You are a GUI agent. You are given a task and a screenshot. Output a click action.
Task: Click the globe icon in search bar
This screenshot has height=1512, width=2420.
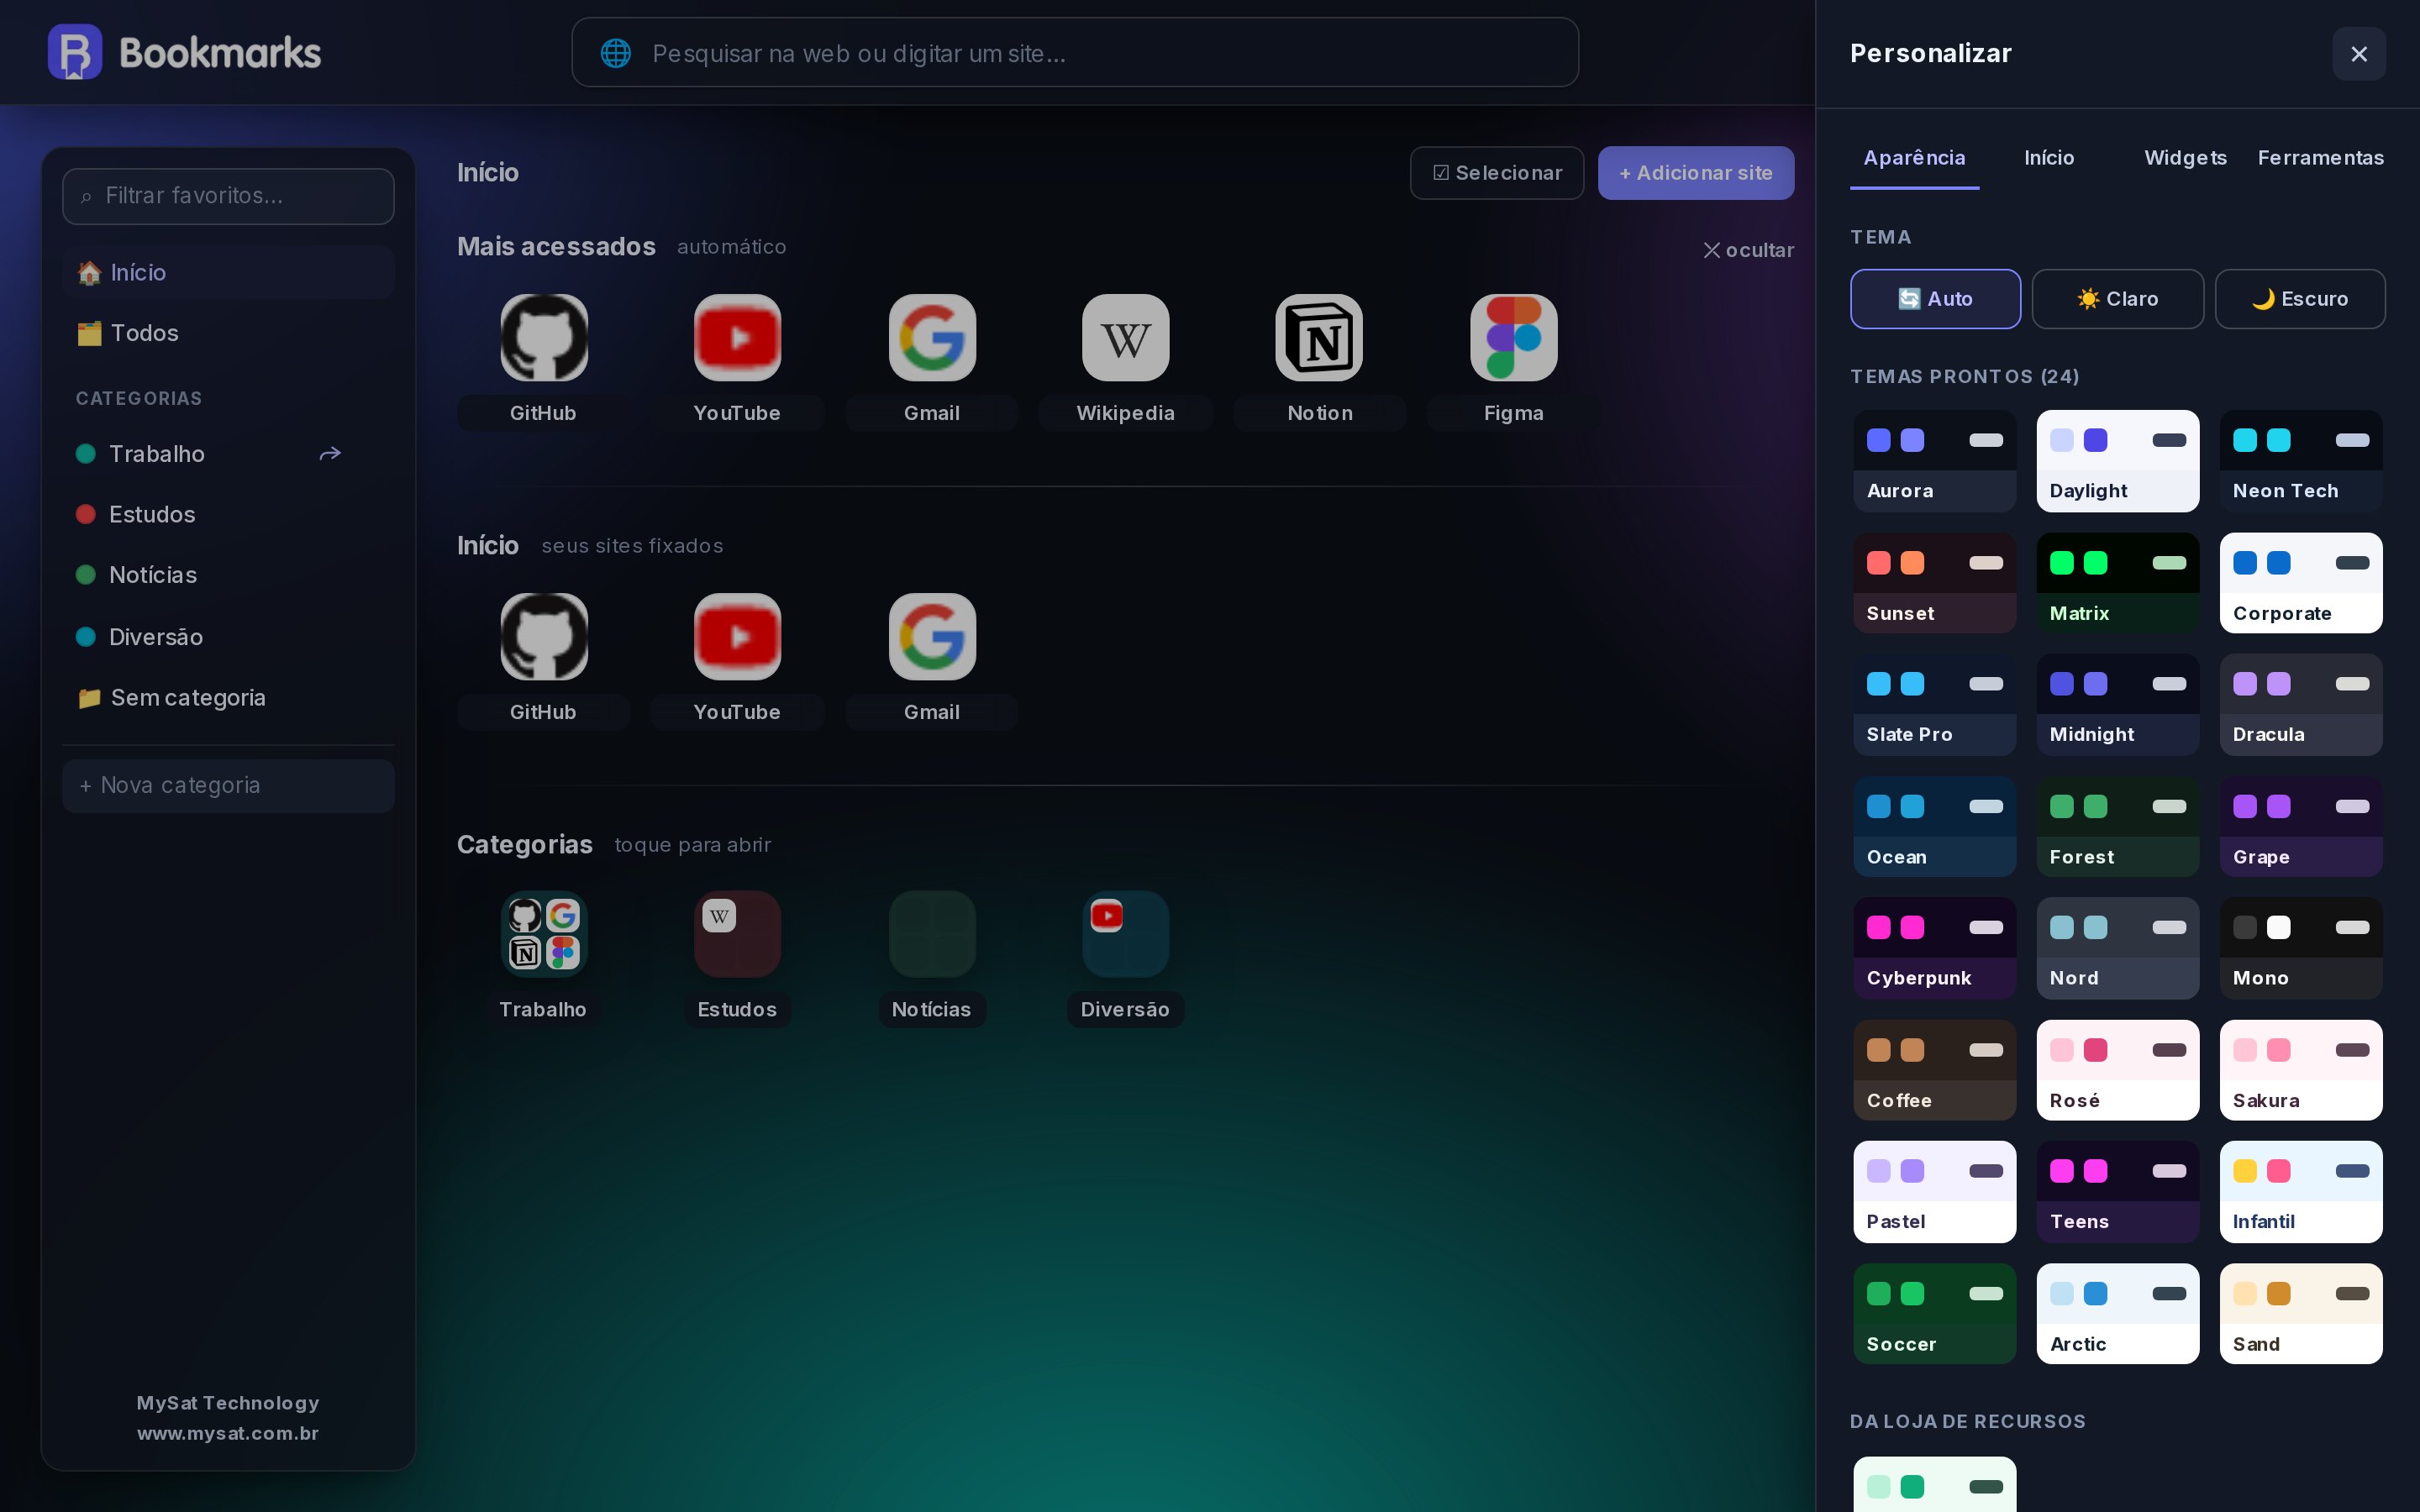616,53
